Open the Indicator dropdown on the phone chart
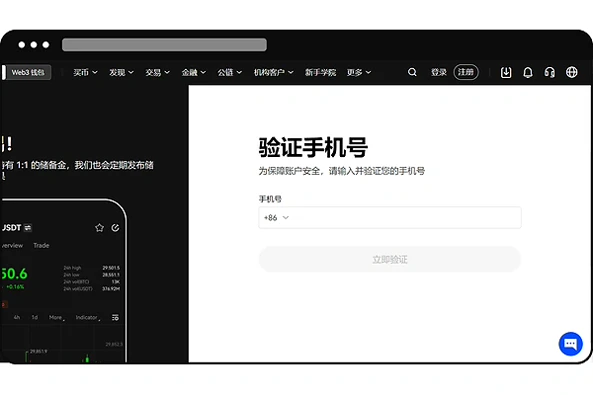Viewport: 593px width, 395px height. (x=88, y=317)
